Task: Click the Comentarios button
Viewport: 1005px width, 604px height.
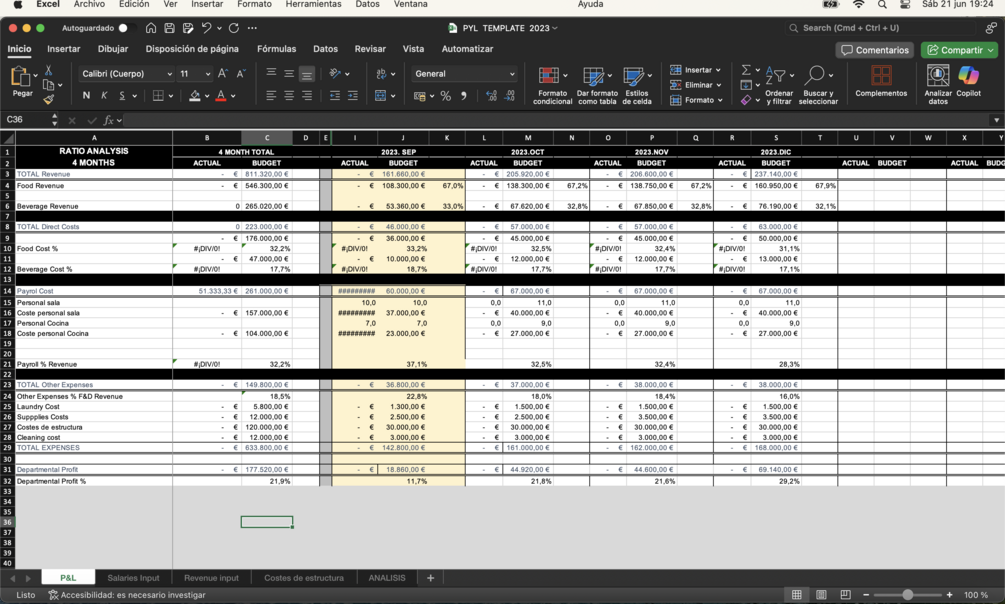Action: tap(874, 50)
